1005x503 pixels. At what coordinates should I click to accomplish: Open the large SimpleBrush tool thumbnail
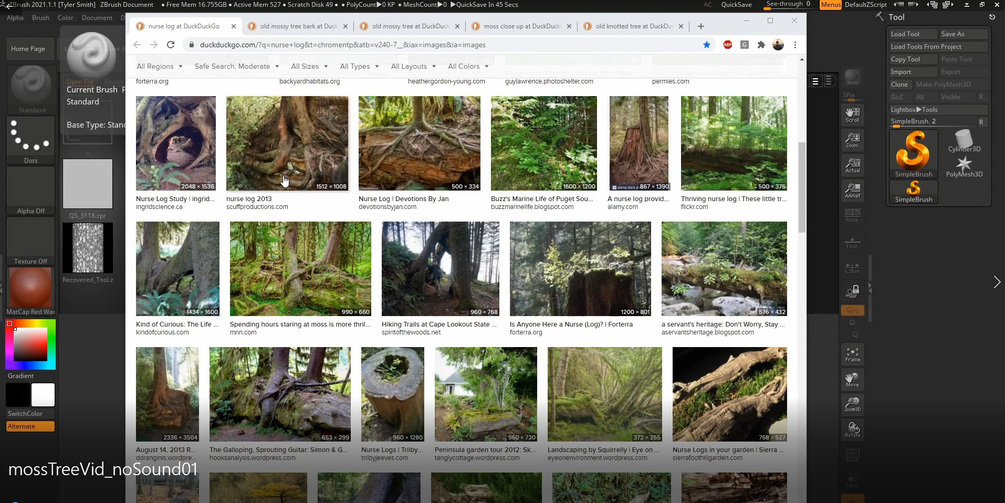click(x=913, y=154)
